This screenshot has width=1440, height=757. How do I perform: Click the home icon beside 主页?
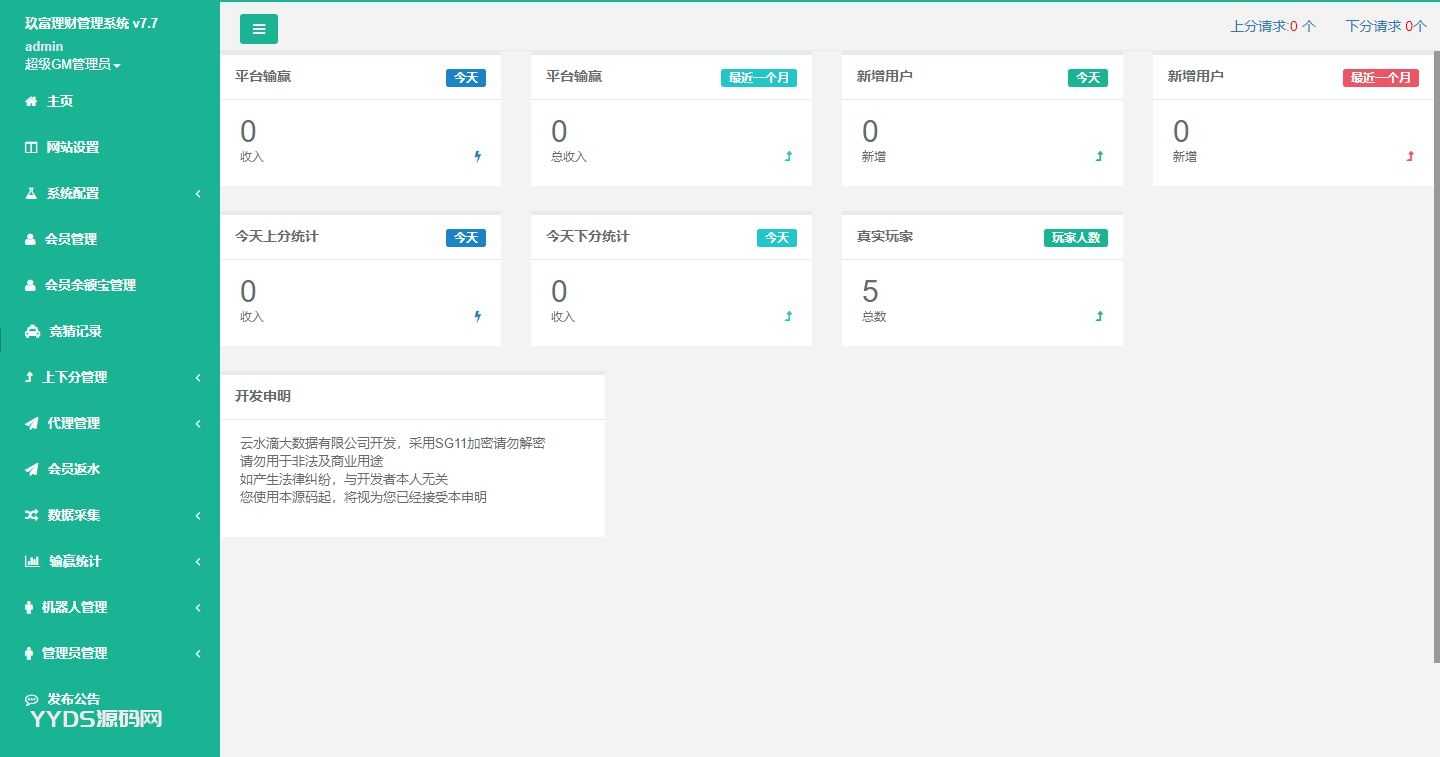coord(31,101)
